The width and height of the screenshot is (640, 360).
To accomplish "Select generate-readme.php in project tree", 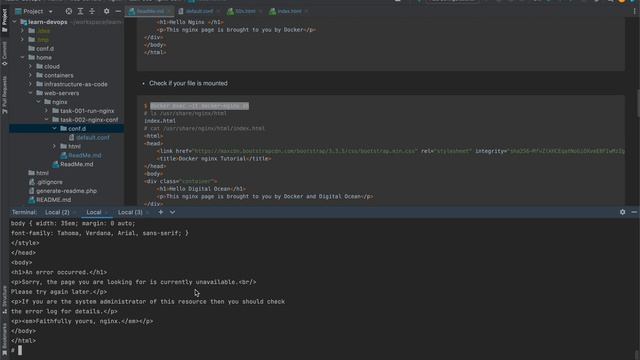I will coord(67,191).
